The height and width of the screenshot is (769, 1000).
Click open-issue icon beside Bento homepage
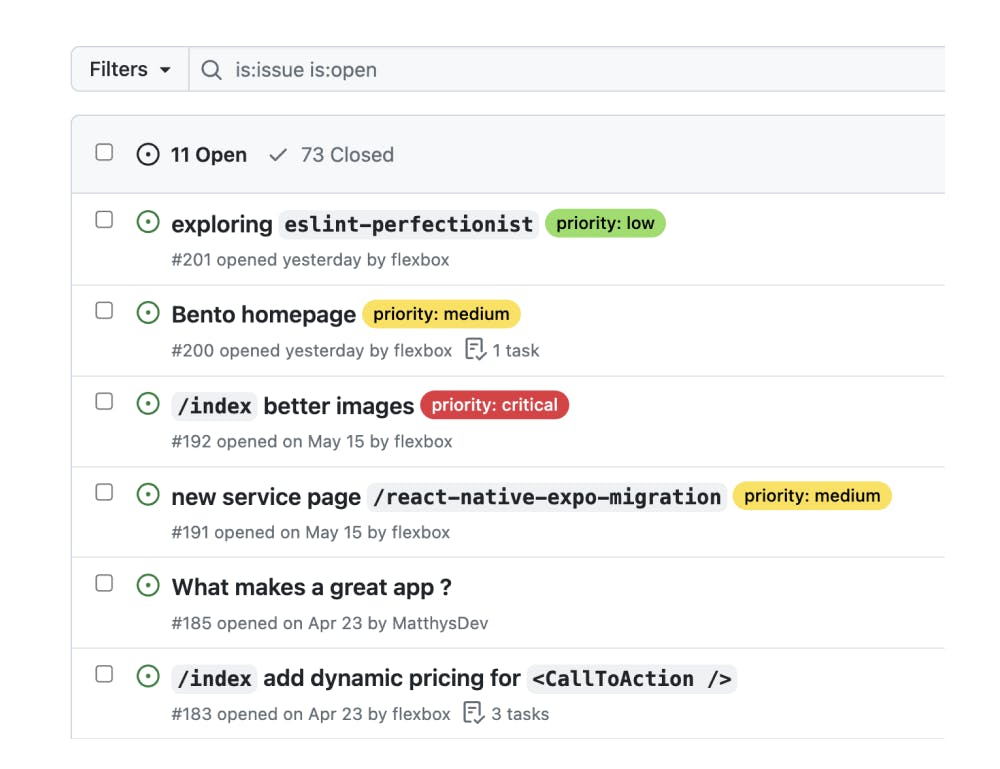(148, 313)
